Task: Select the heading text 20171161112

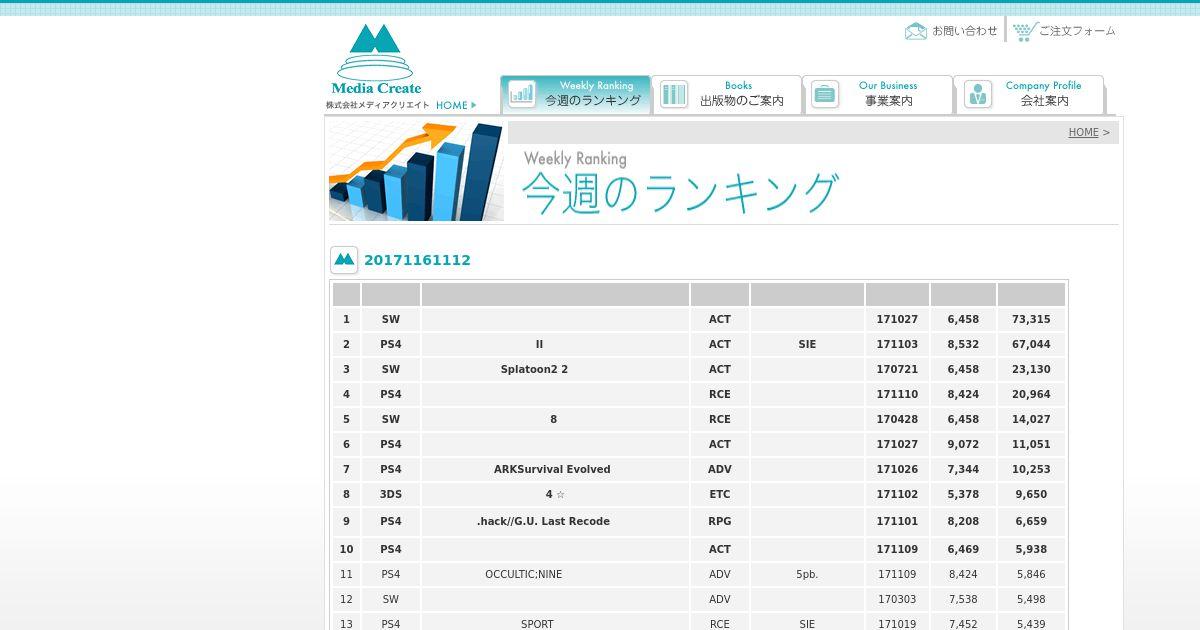Action: click(x=417, y=260)
